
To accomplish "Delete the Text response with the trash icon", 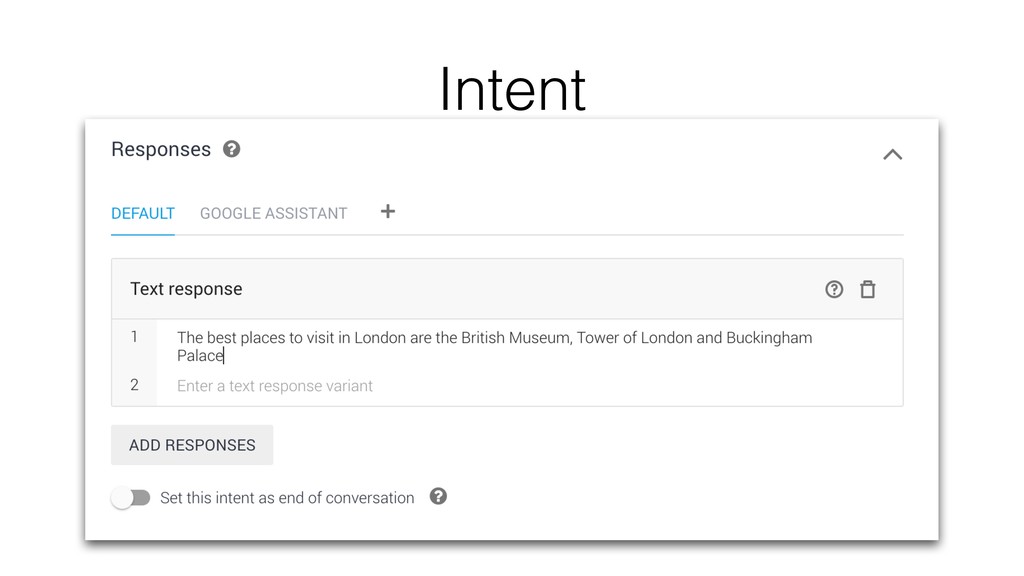I will point(867,289).
